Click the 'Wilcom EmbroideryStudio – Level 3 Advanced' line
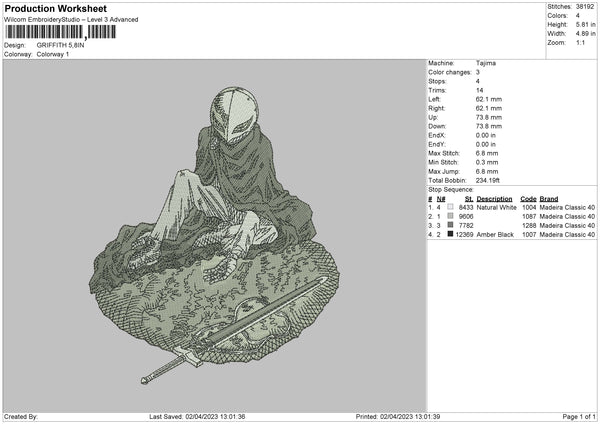Viewport: 600px width, 424px height. pos(71,20)
